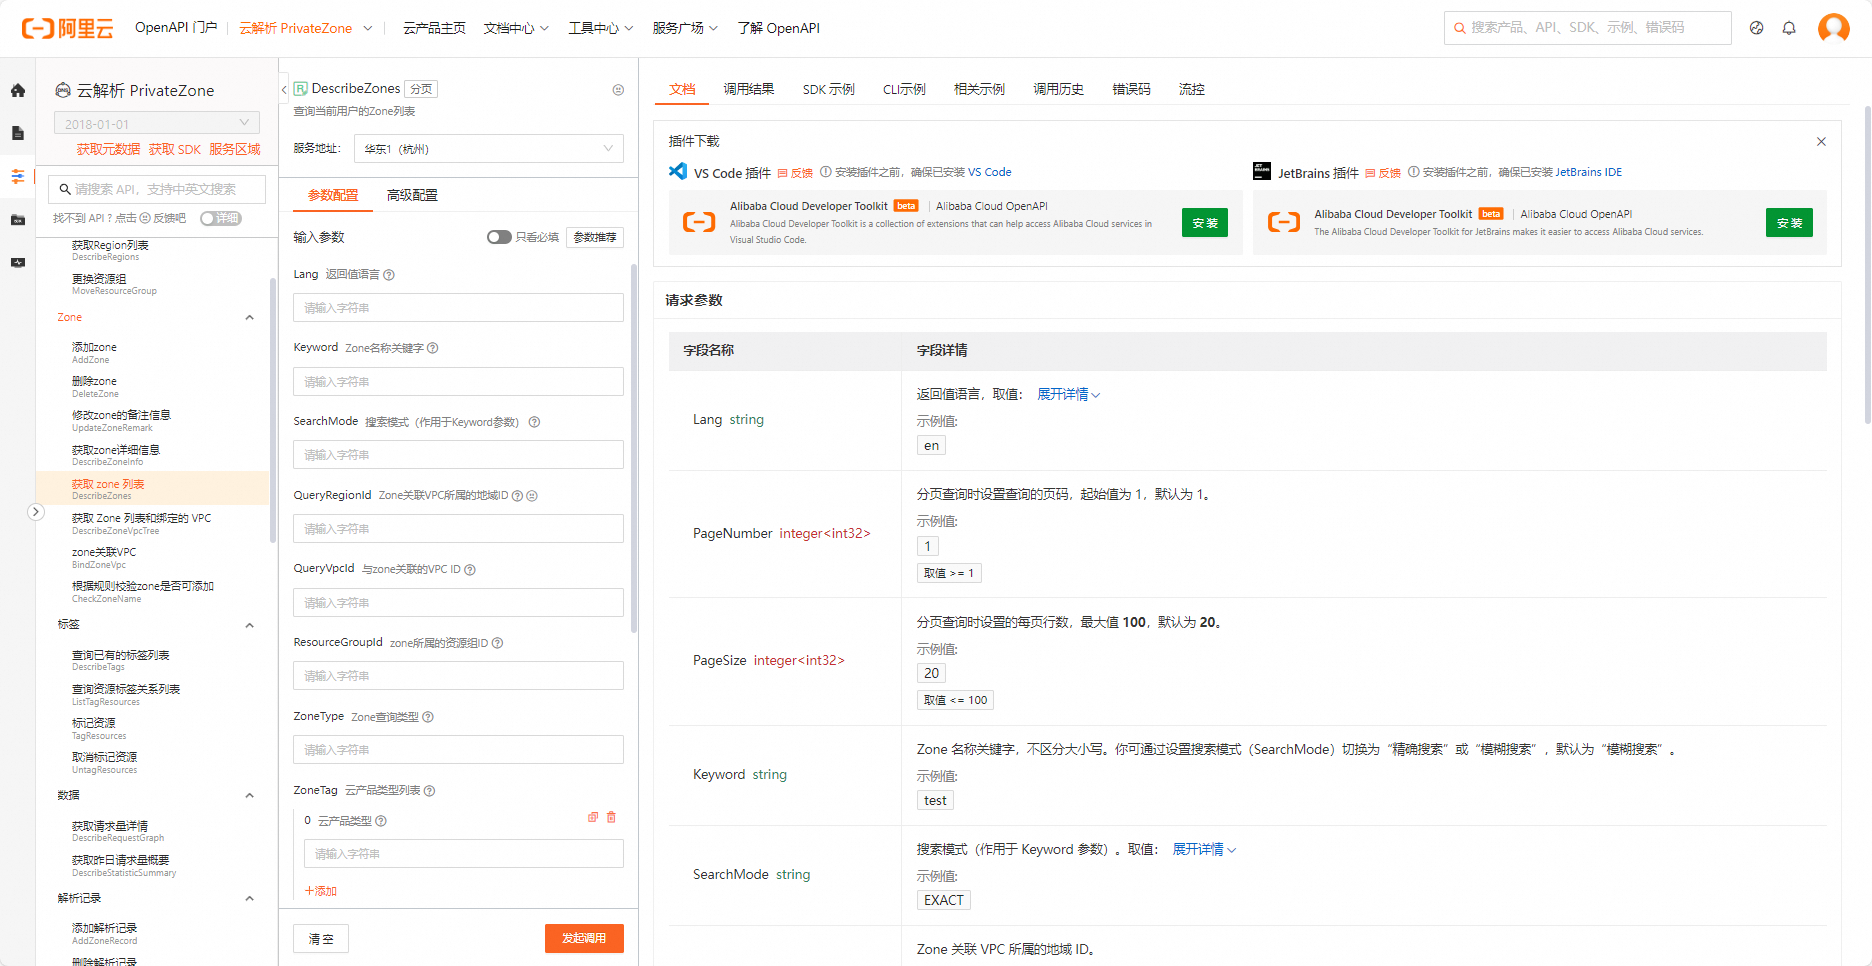Collapse the 数据 API group
Image resolution: width=1872 pixels, height=966 pixels.
point(249,796)
